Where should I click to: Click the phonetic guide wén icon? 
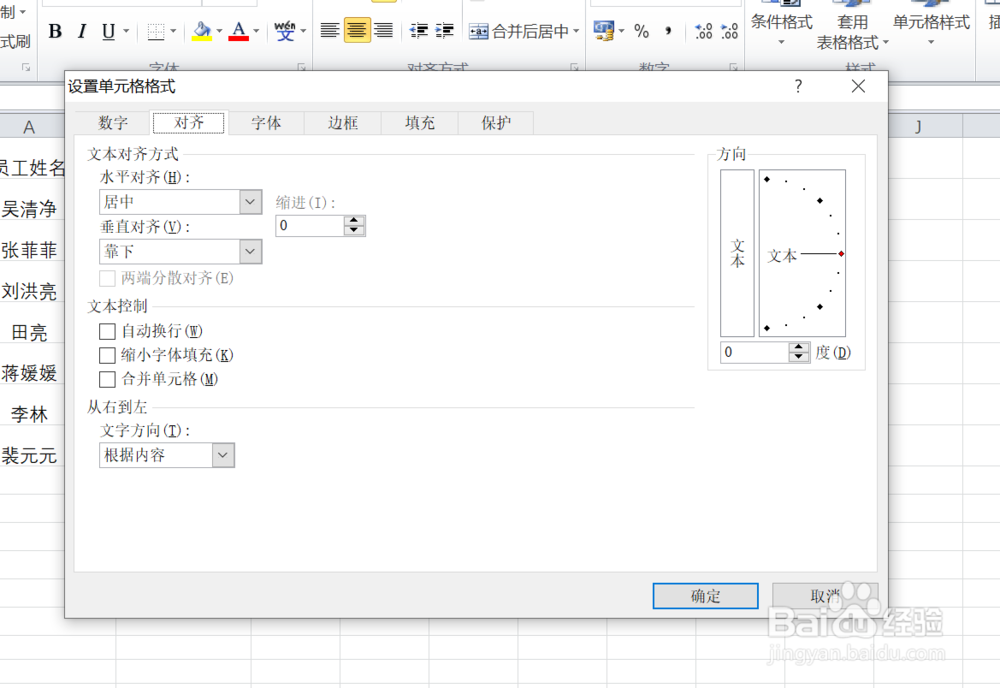(x=284, y=31)
